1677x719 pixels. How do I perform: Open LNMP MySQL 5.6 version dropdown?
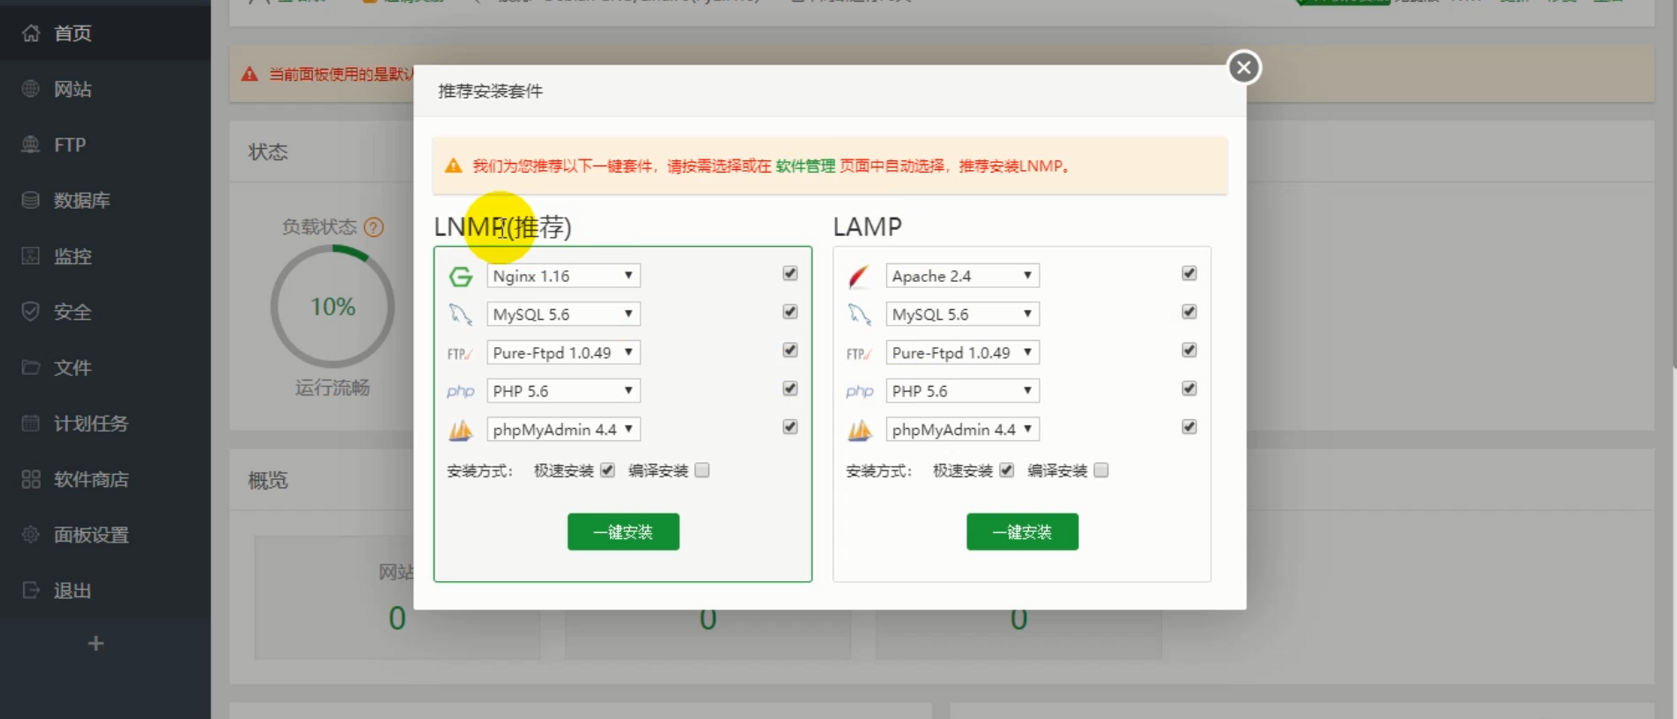(563, 314)
